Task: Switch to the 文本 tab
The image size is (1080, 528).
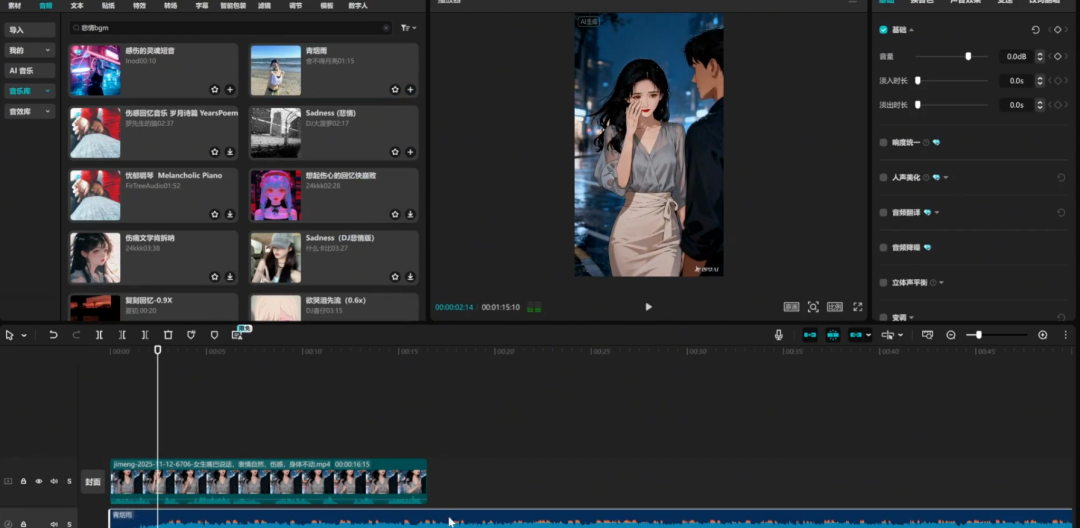Action: [x=77, y=6]
